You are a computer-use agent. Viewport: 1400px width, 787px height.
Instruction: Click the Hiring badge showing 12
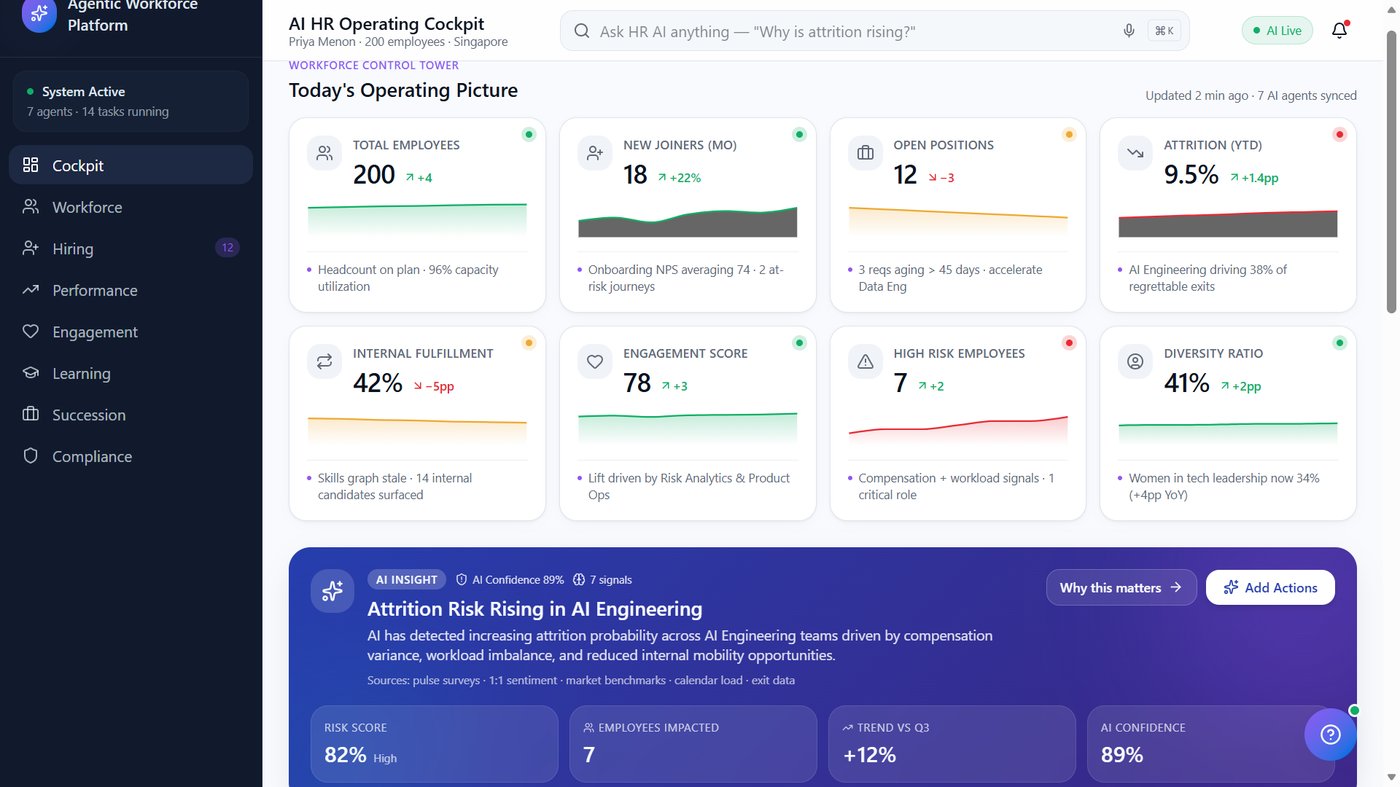pos(227,248)
